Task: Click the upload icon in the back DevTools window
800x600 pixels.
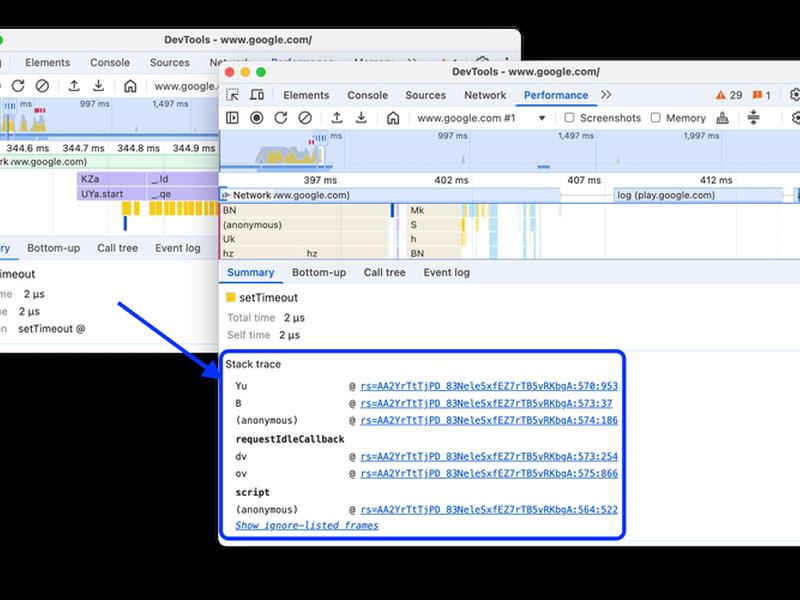Action: point(74,86)
